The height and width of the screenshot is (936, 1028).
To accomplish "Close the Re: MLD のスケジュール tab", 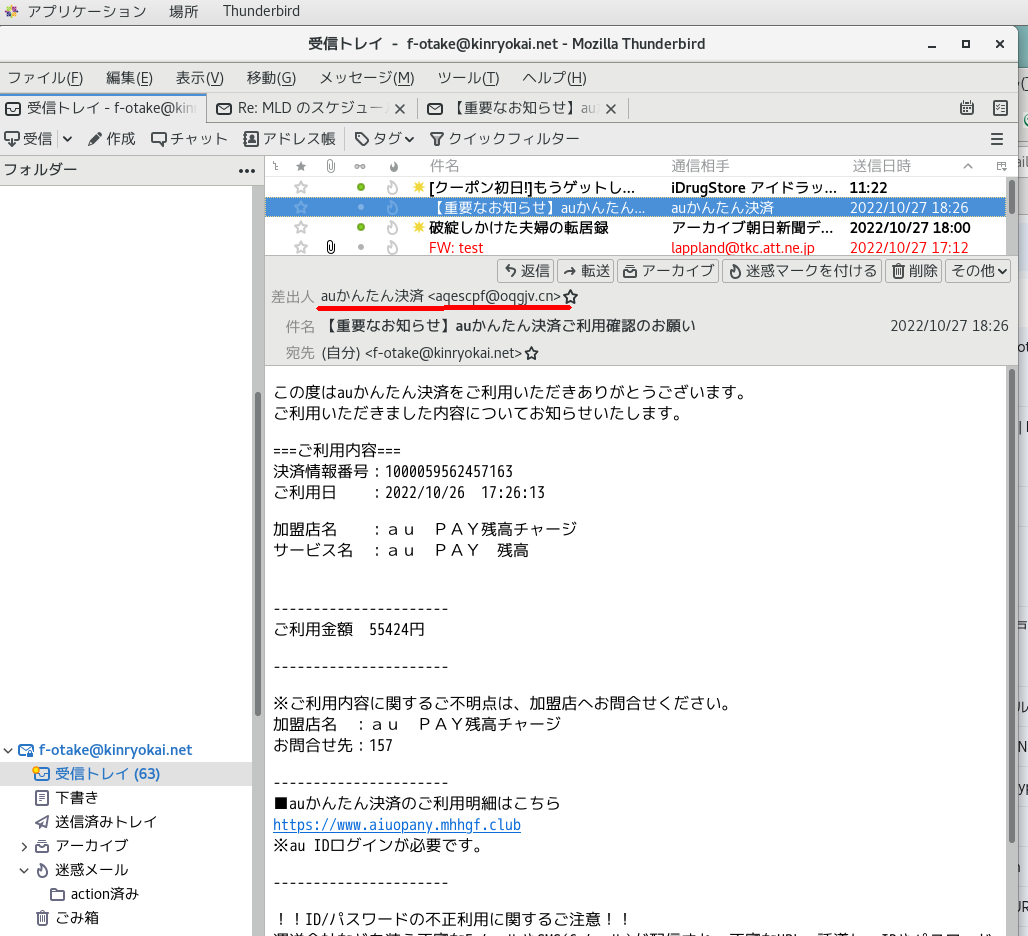I will [x=400, y=109].
